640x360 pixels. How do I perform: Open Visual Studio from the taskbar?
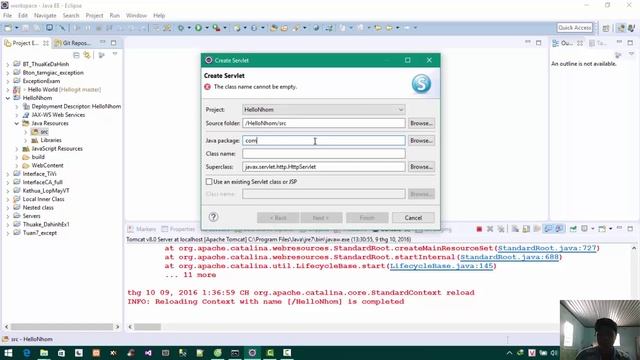click(x=148, y=353)
